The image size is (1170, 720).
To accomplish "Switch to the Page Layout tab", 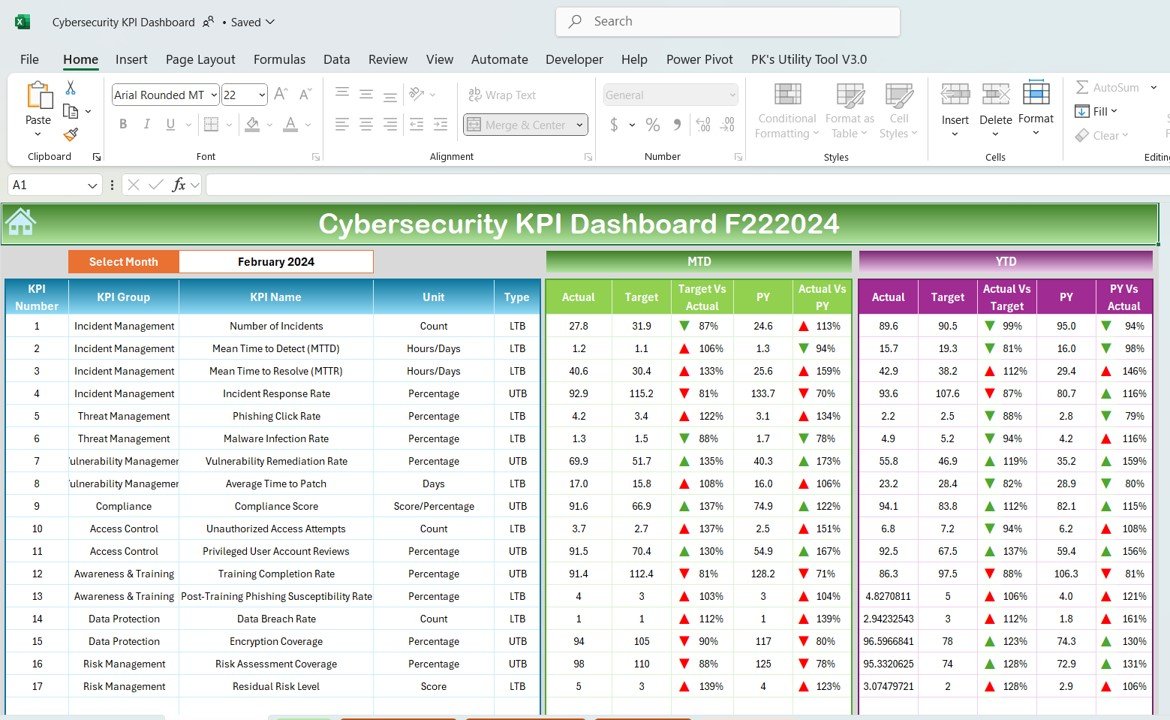I will point(200,59).
